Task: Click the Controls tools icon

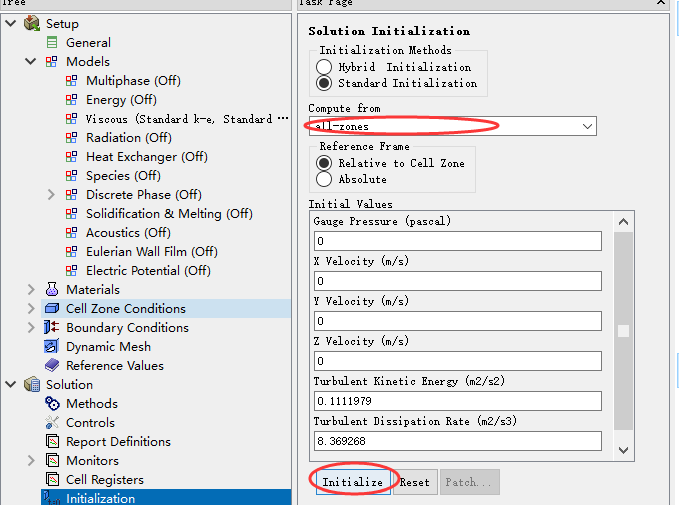Action: point(52,422)
